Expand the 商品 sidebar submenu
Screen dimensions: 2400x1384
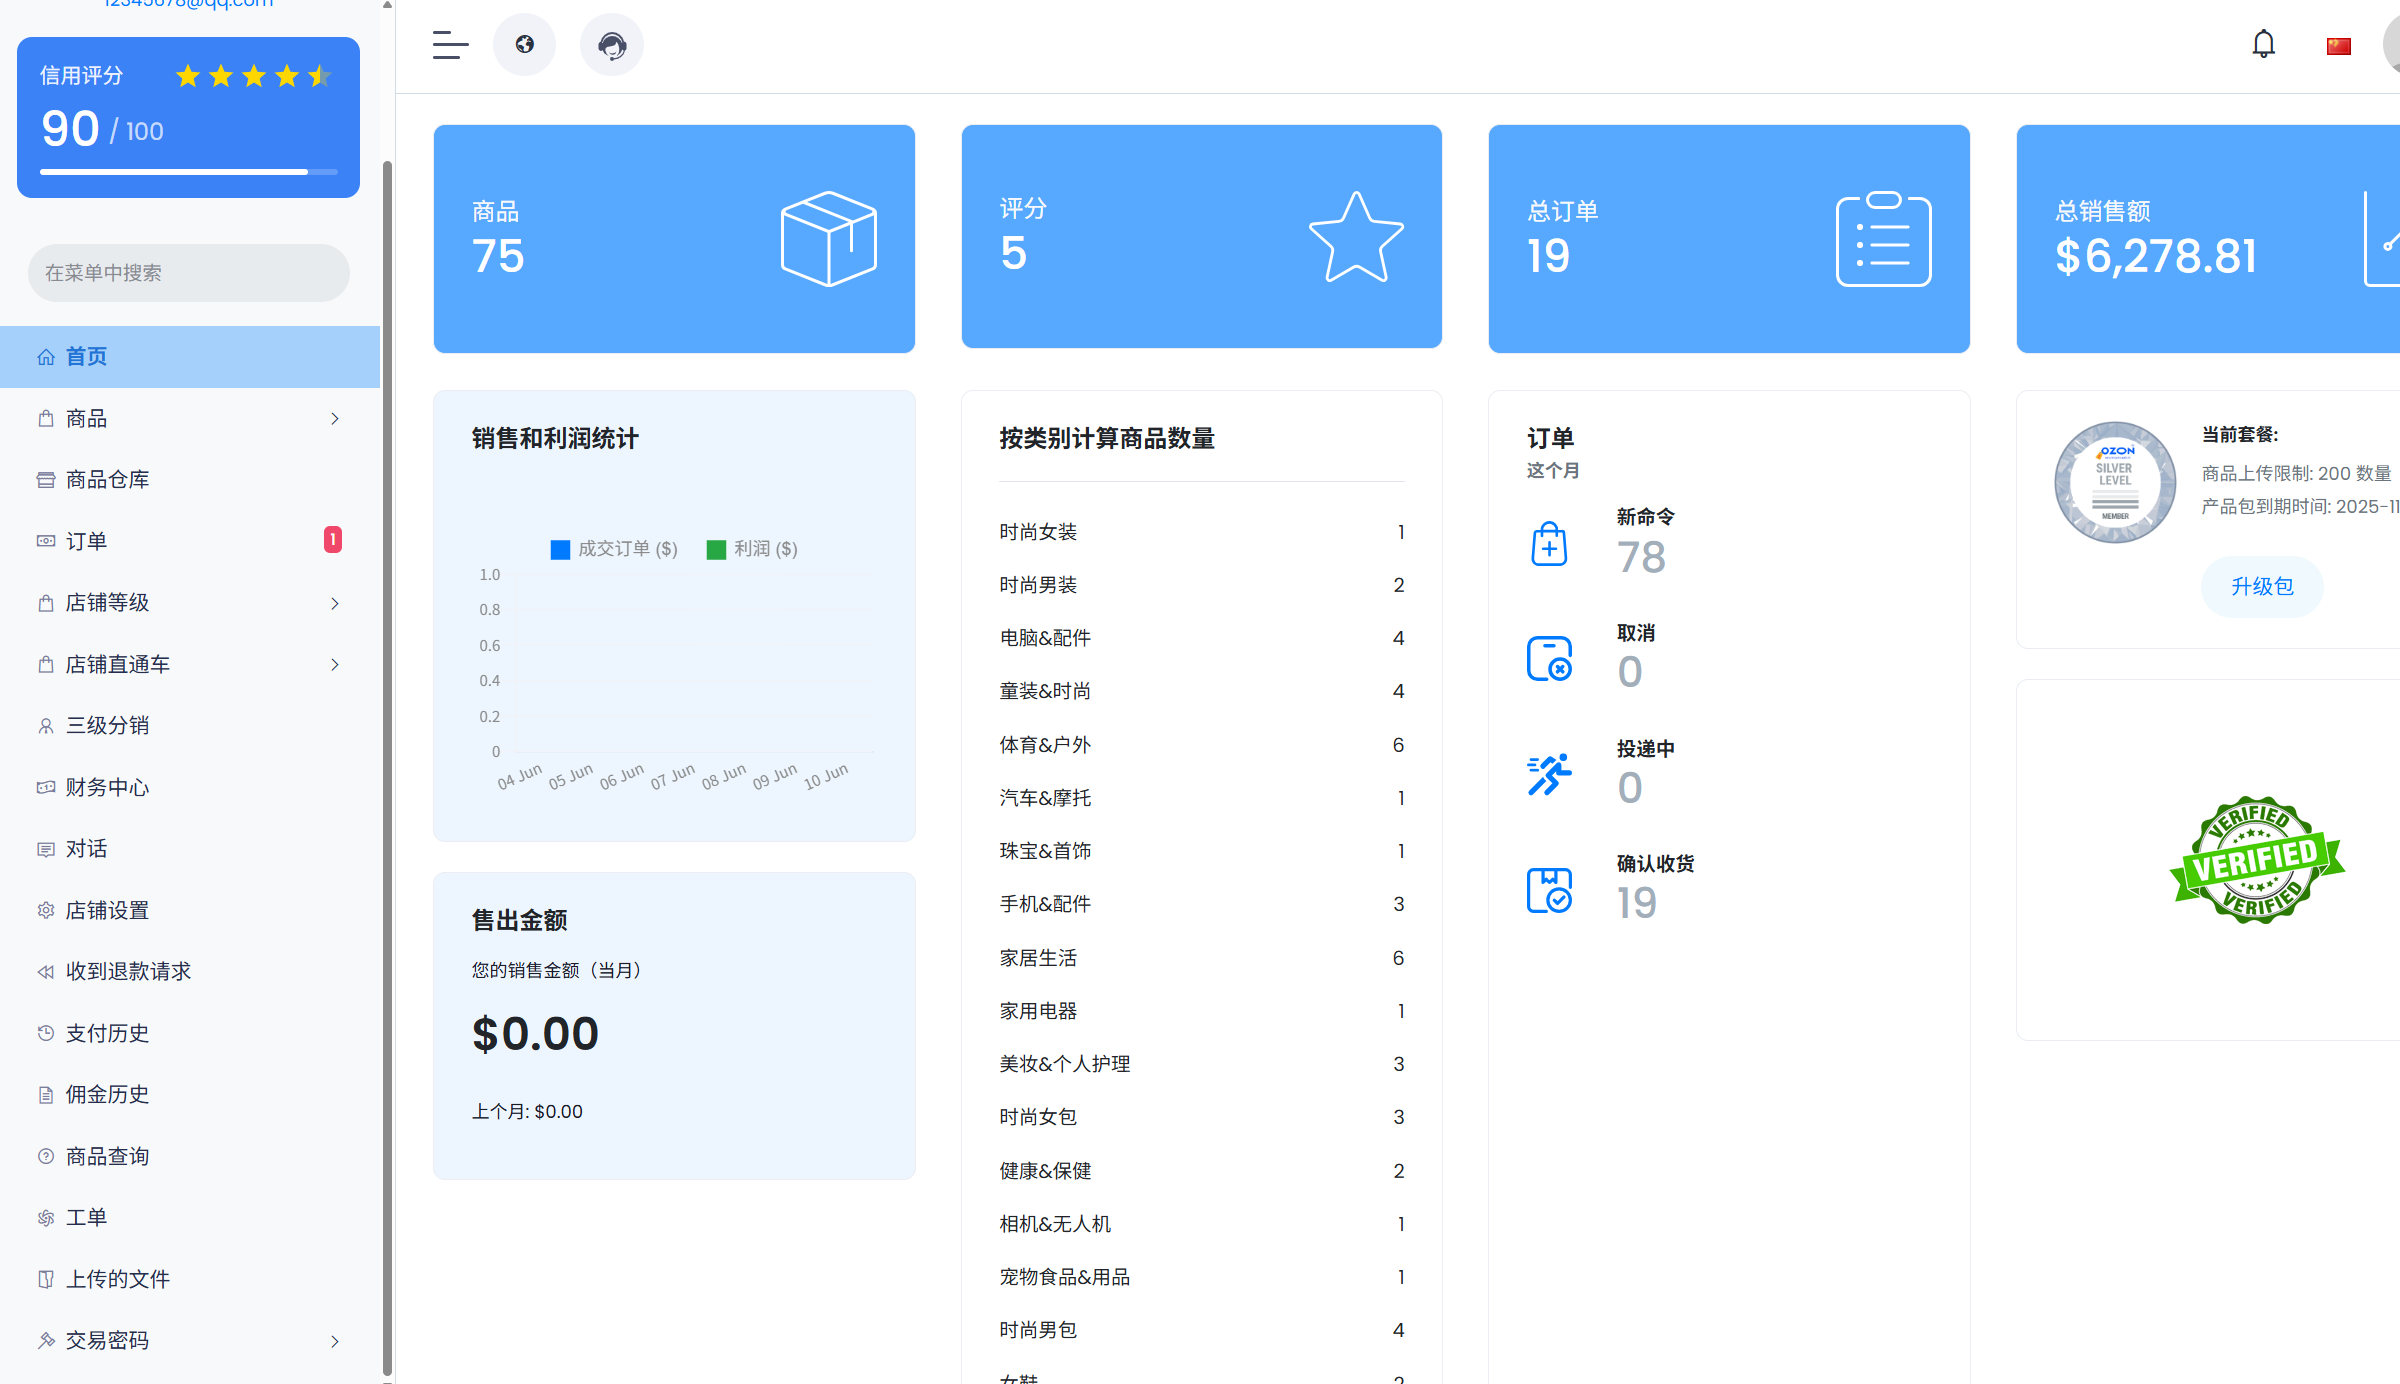tap(334, 419)
